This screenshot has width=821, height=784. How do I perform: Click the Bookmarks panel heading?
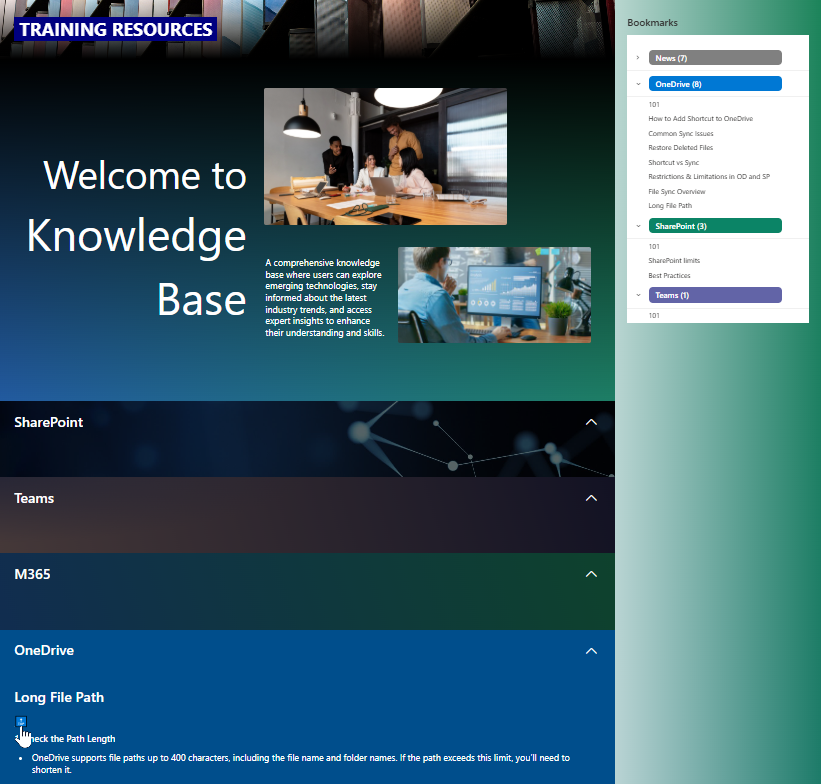652,23
